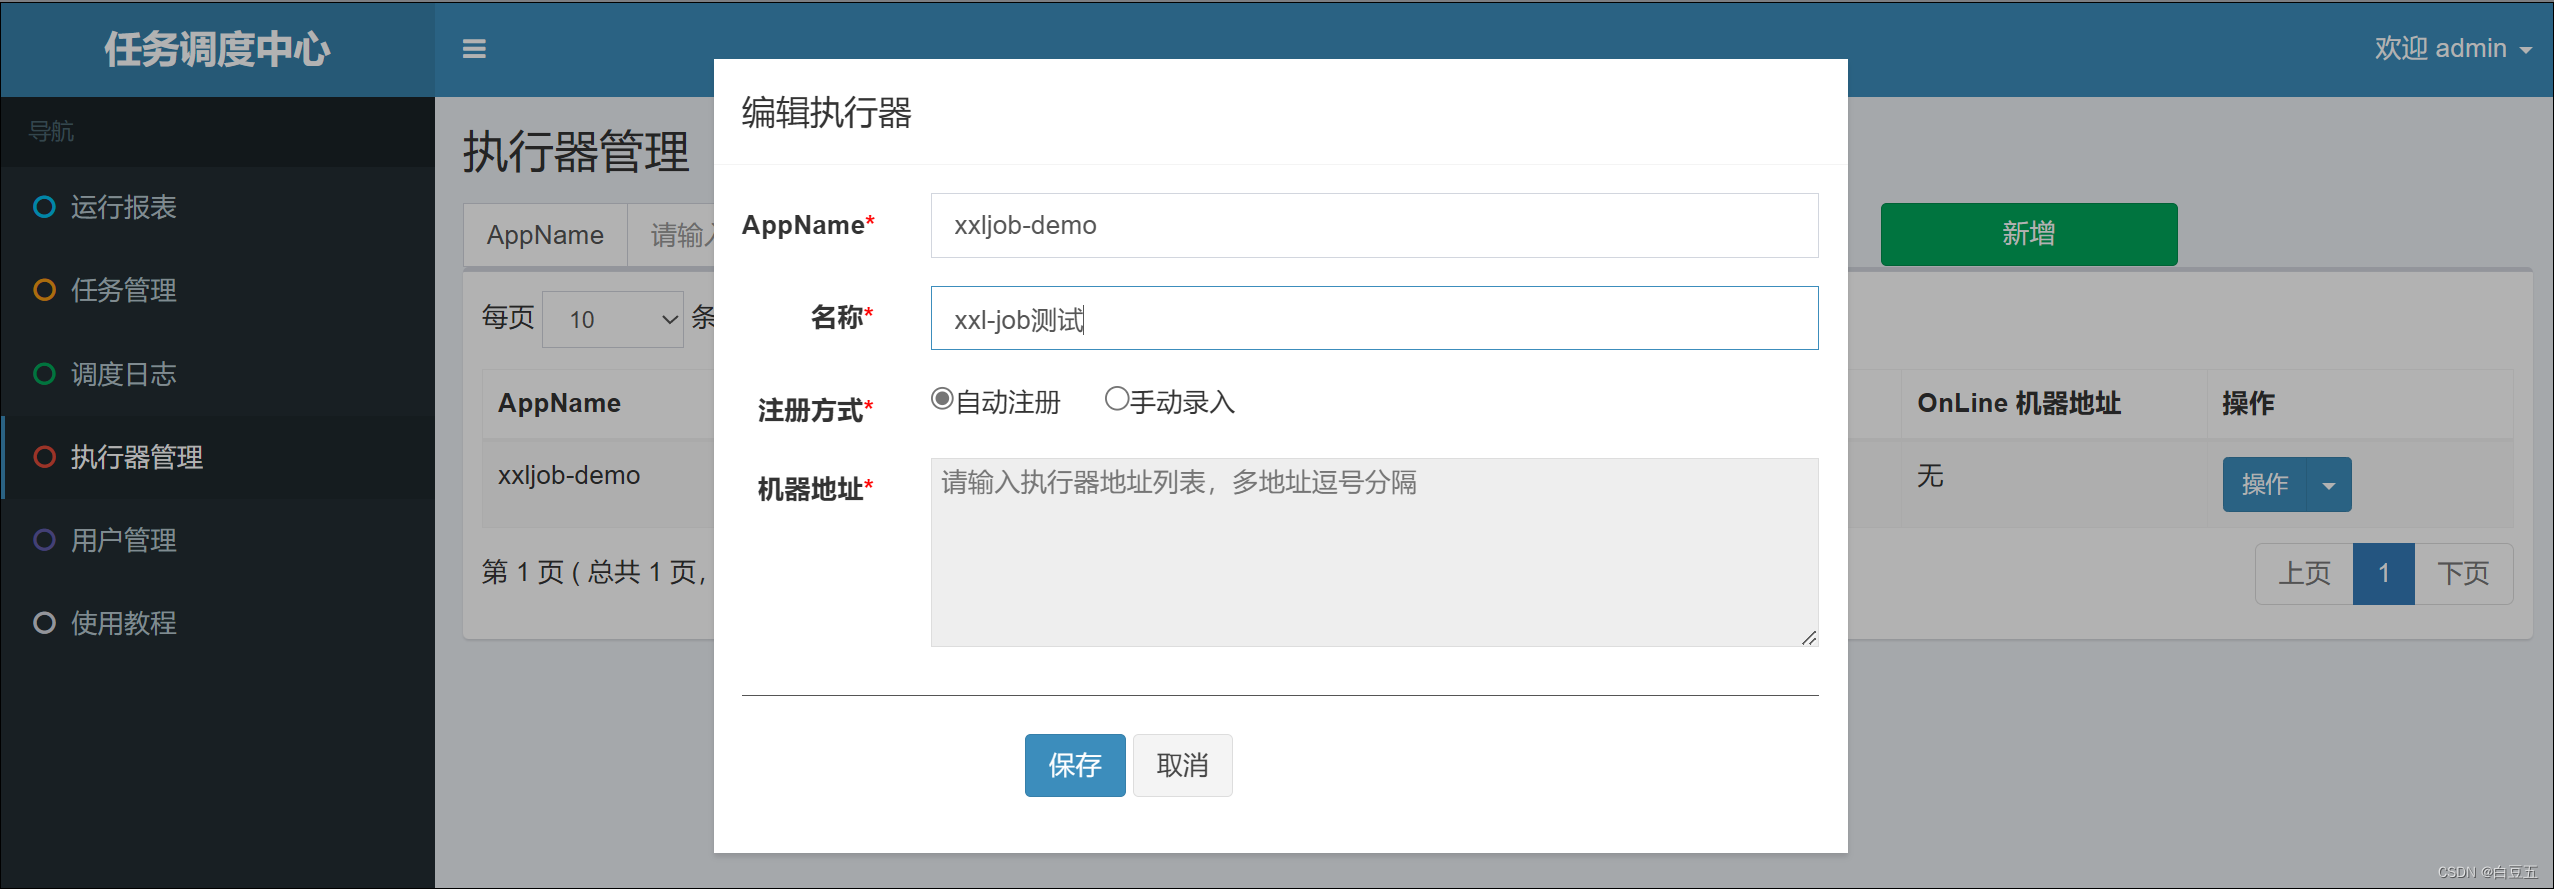This screenshot has width=2554, height=889.
Task: Toggle the hamburger sidebar menu icon
Action: [x=474, y=49]
